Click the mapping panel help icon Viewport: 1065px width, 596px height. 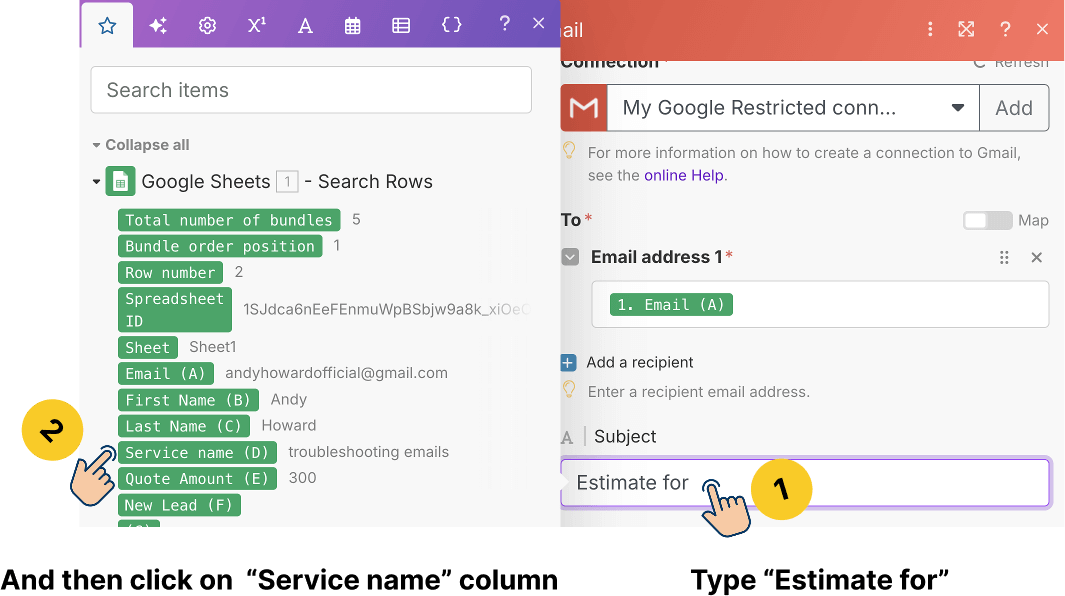504,24
